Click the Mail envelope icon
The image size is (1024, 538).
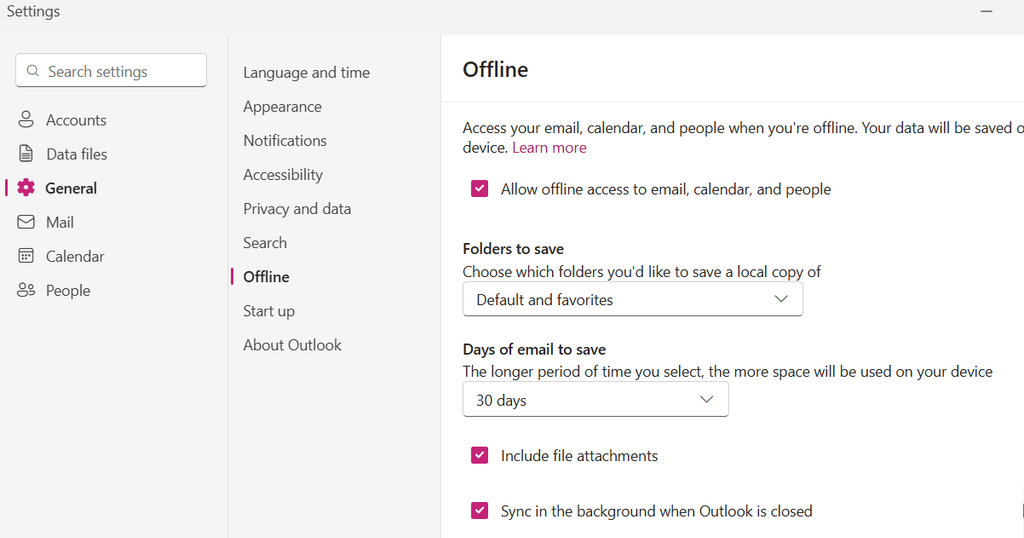tap(26, 222)
